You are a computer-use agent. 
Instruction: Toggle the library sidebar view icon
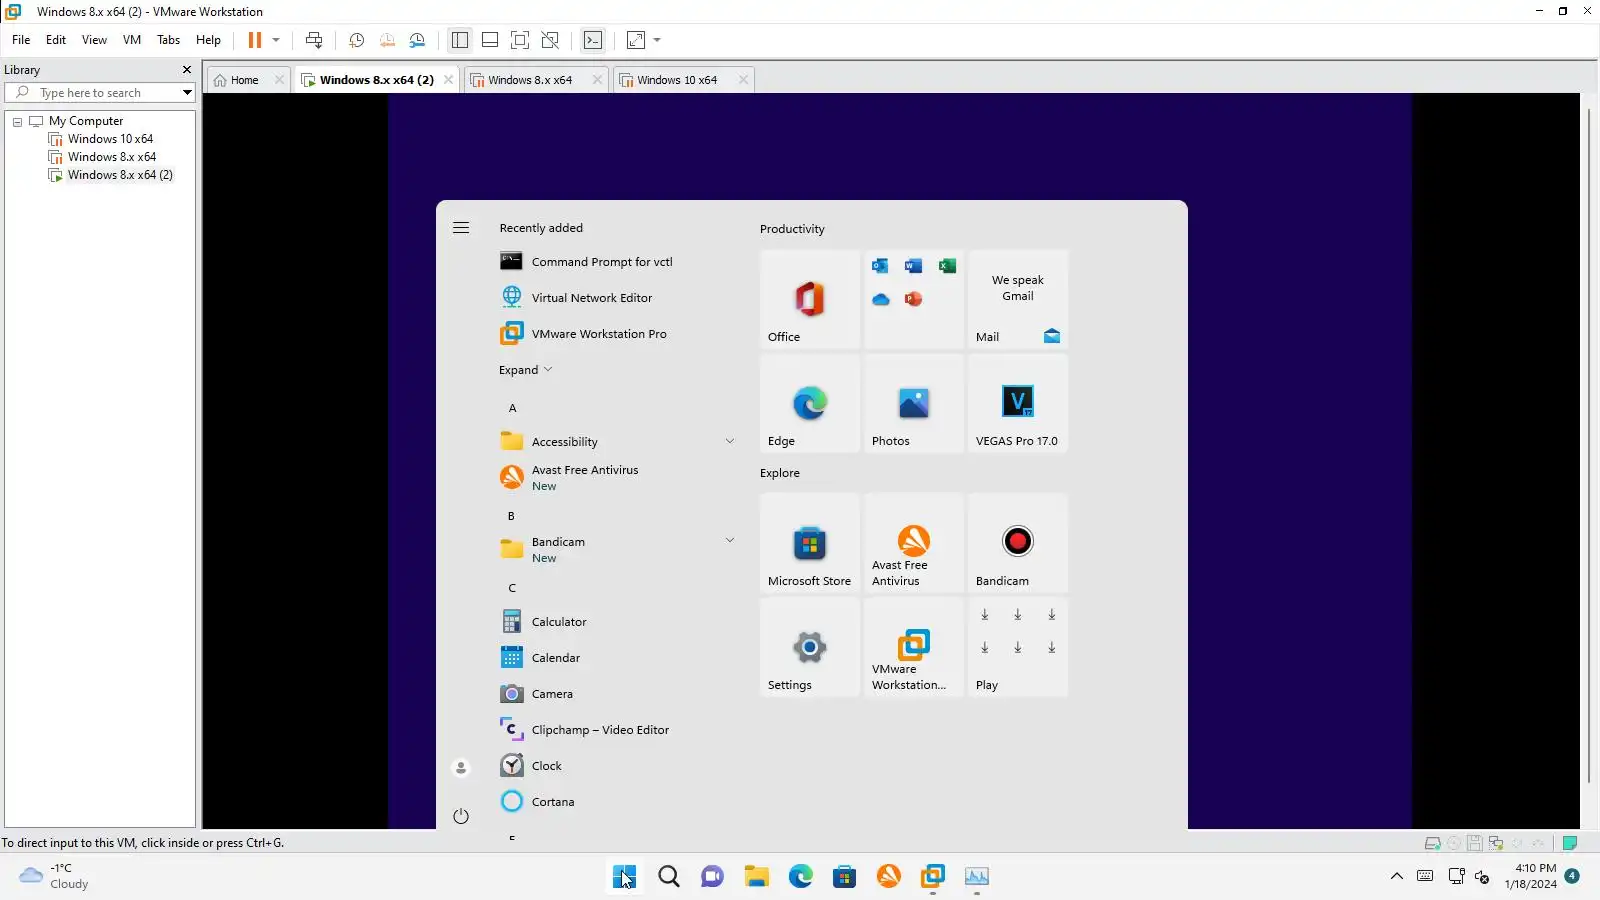[x=460, y=40]
